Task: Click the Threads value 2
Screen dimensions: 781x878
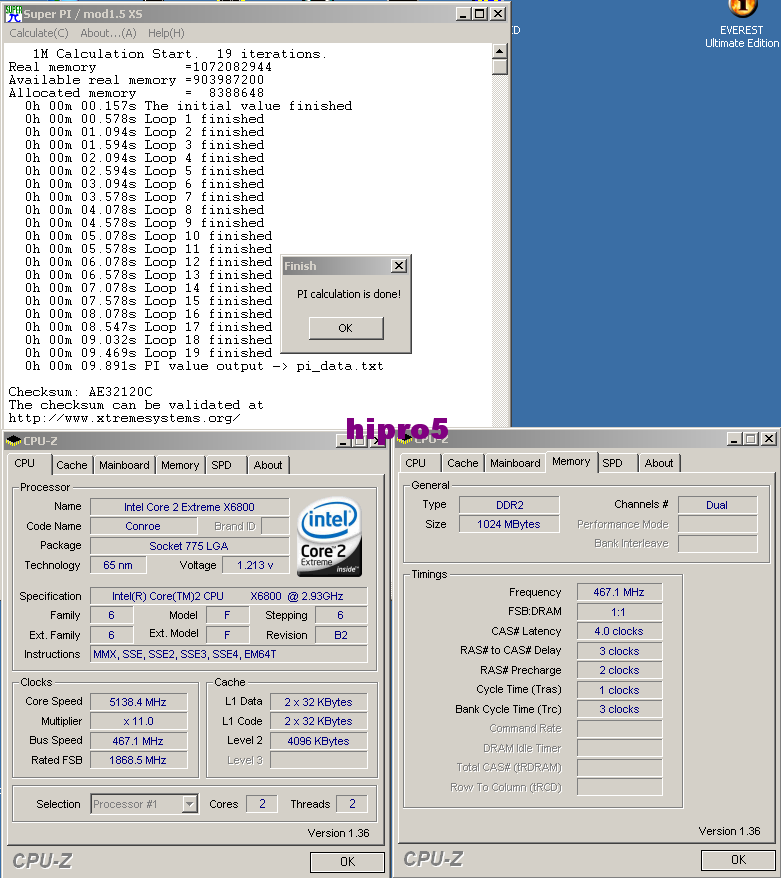Action: point(352,804)
